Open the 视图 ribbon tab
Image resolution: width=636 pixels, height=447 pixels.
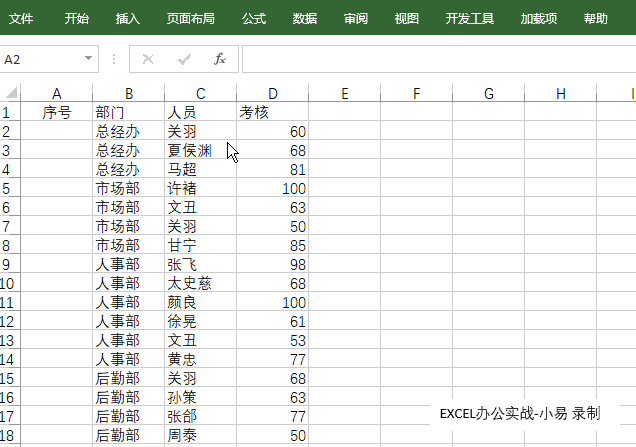tap(406, 18)
